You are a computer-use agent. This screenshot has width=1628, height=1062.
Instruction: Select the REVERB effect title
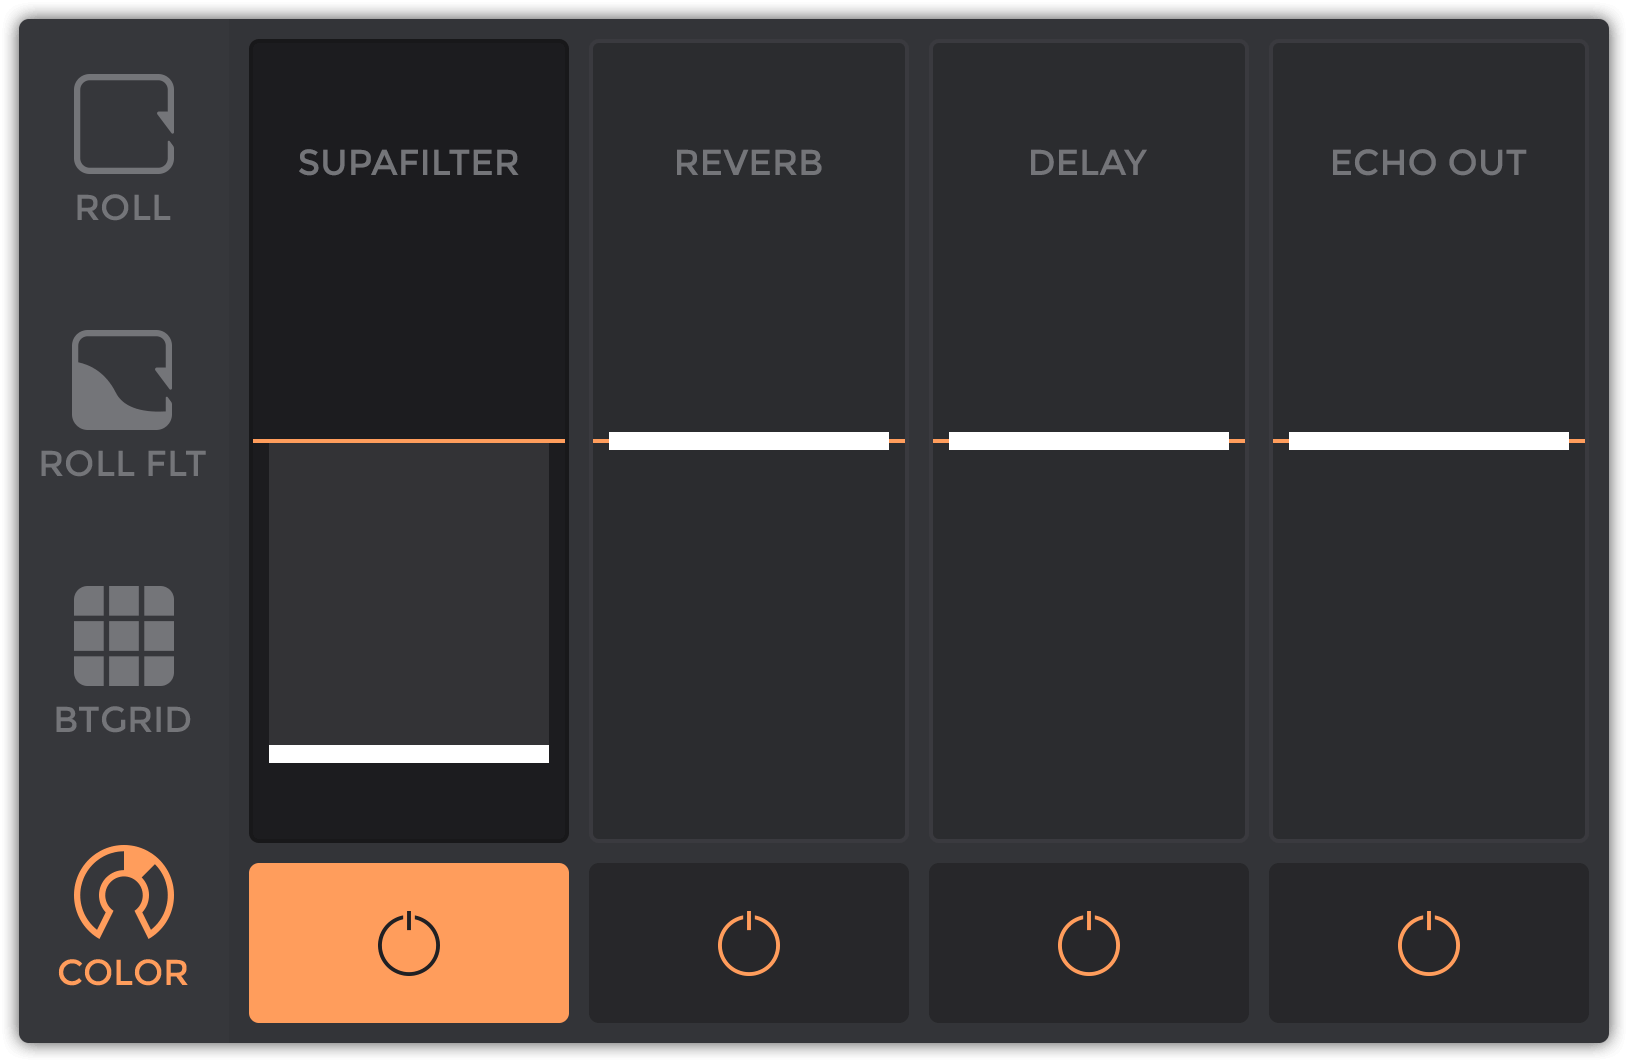(x=749, y=163)
